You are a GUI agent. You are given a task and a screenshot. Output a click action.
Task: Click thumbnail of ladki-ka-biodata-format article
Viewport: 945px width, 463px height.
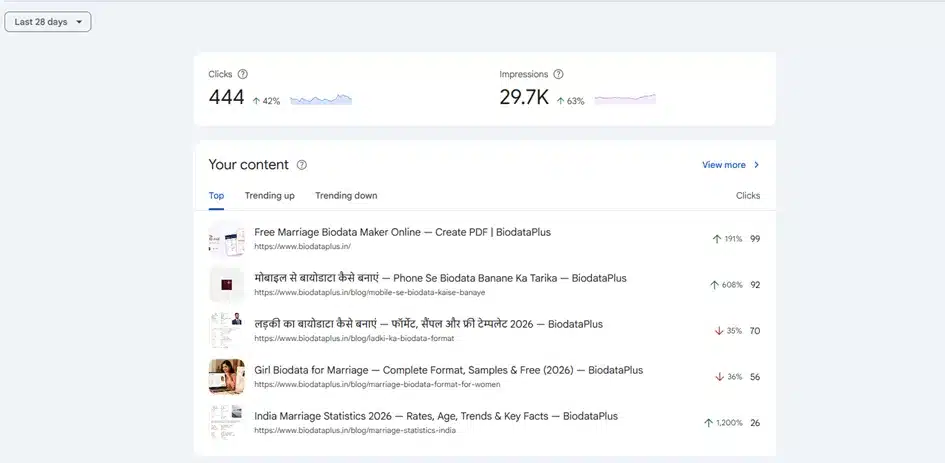pyautogui.click(x=227, y=330)
